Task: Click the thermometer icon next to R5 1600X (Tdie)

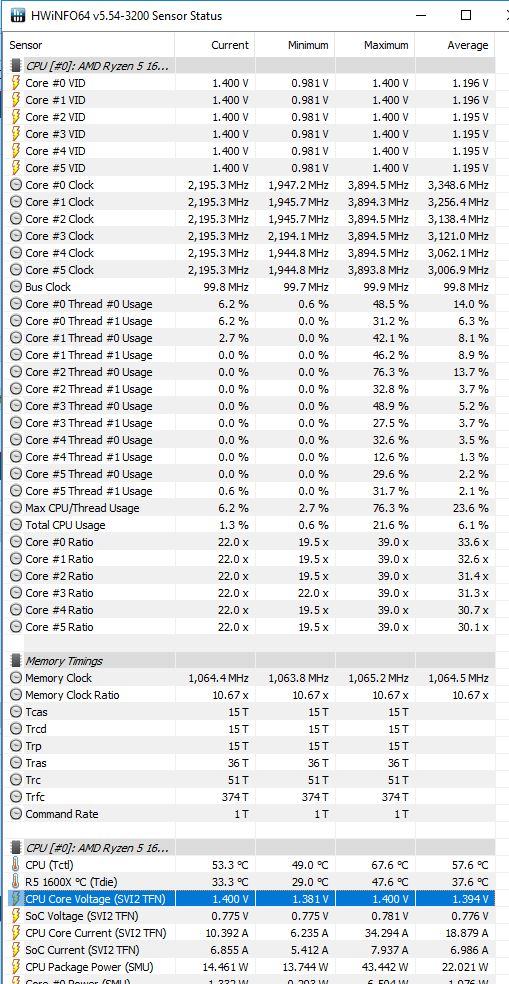Action: (16, 882)
